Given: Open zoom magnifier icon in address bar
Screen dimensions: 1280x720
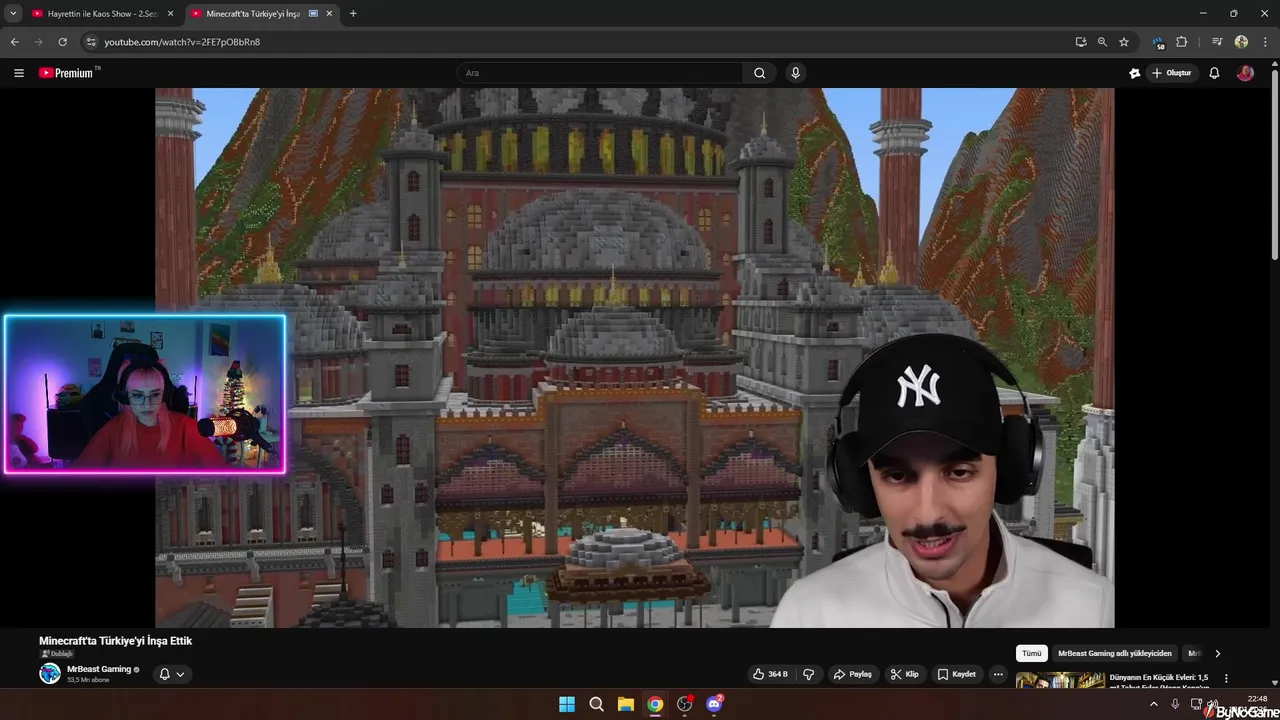Looking at the screenshot, I should click(1102, 42).
